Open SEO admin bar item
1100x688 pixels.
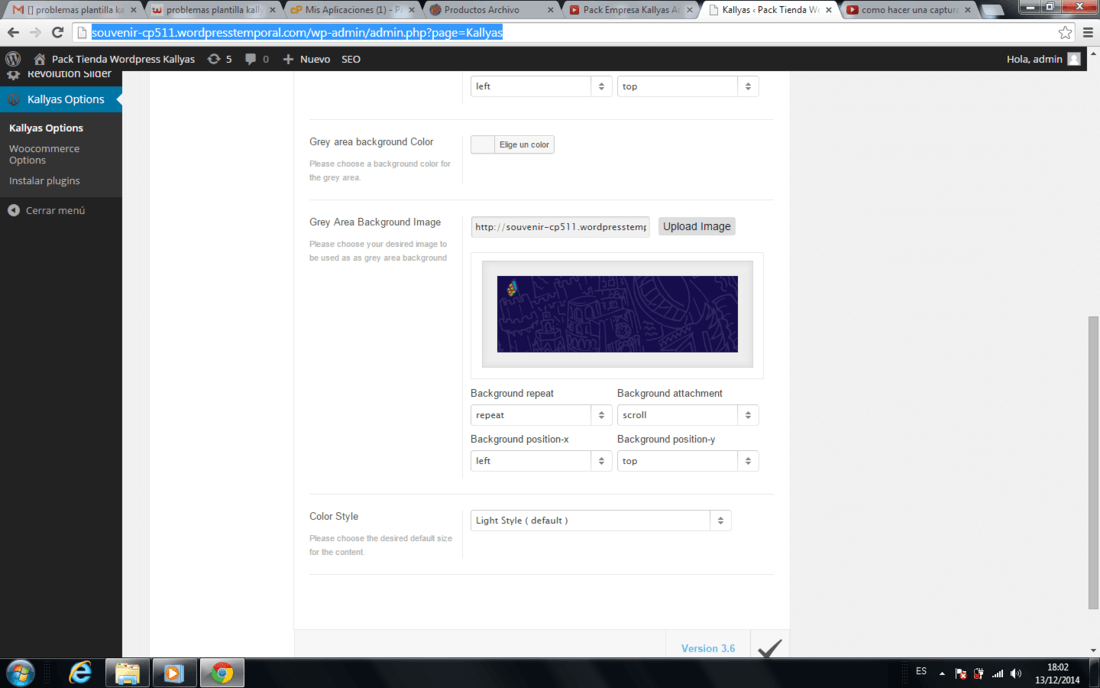(x=351, y=59)
